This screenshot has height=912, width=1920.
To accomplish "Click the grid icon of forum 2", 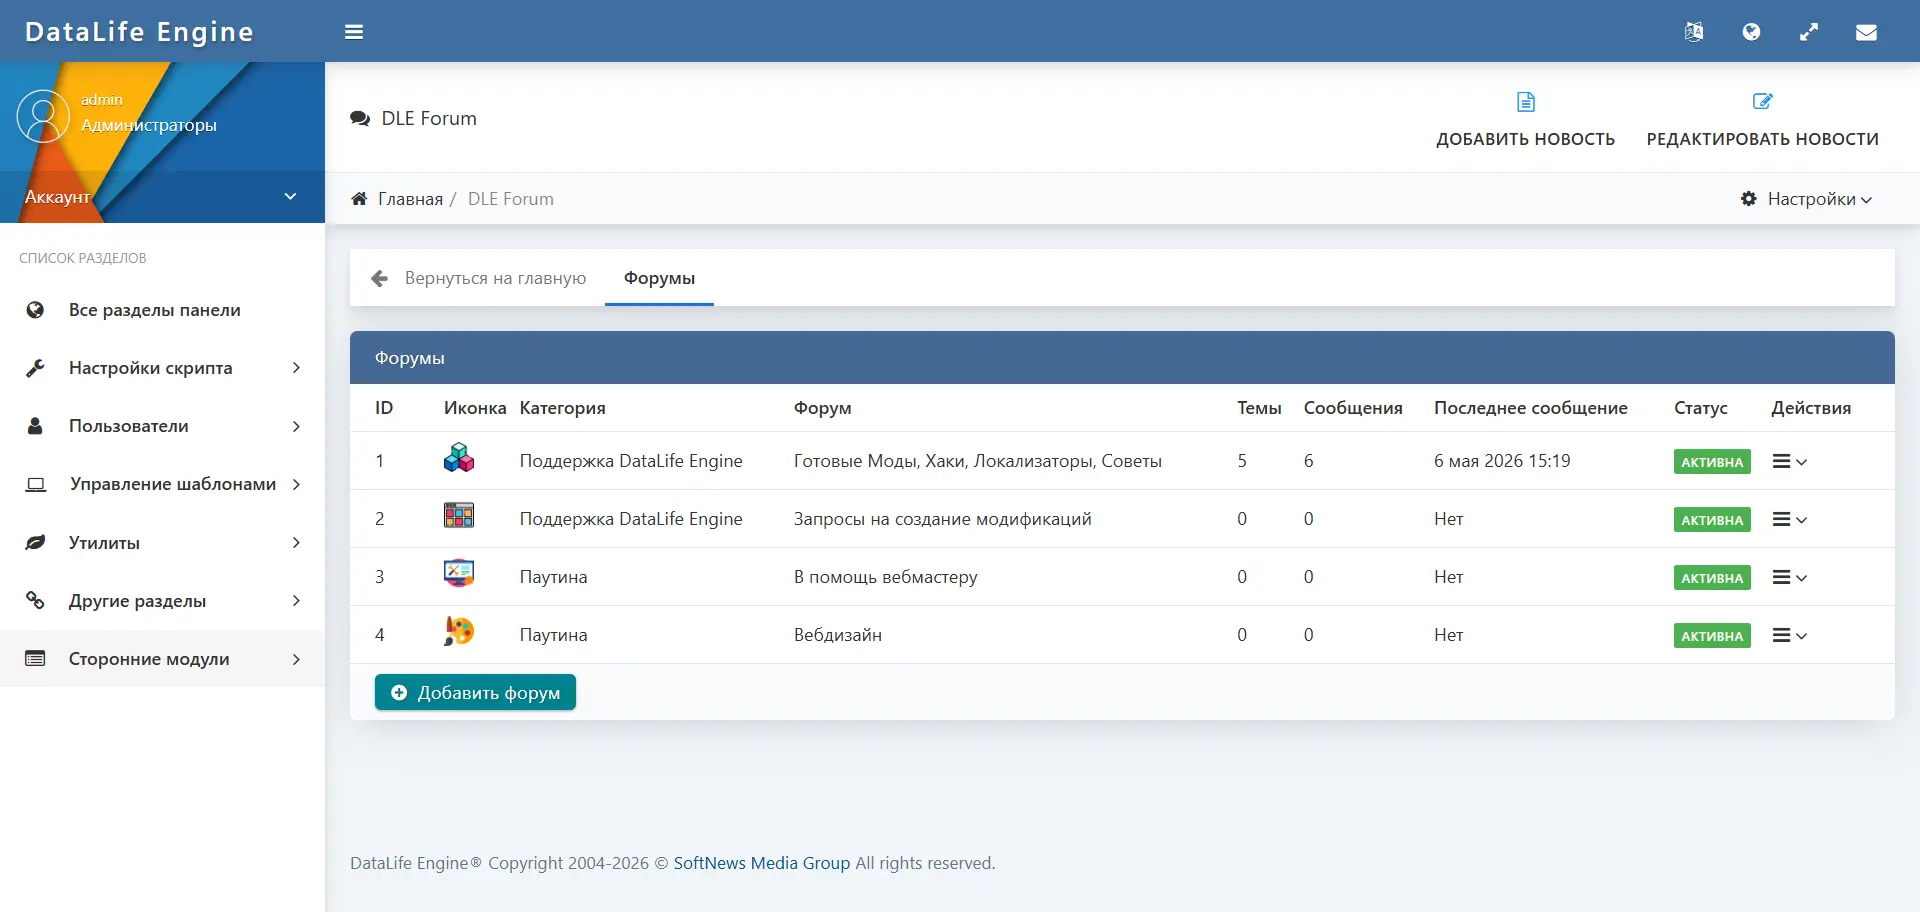I will [x=459, y=516].
